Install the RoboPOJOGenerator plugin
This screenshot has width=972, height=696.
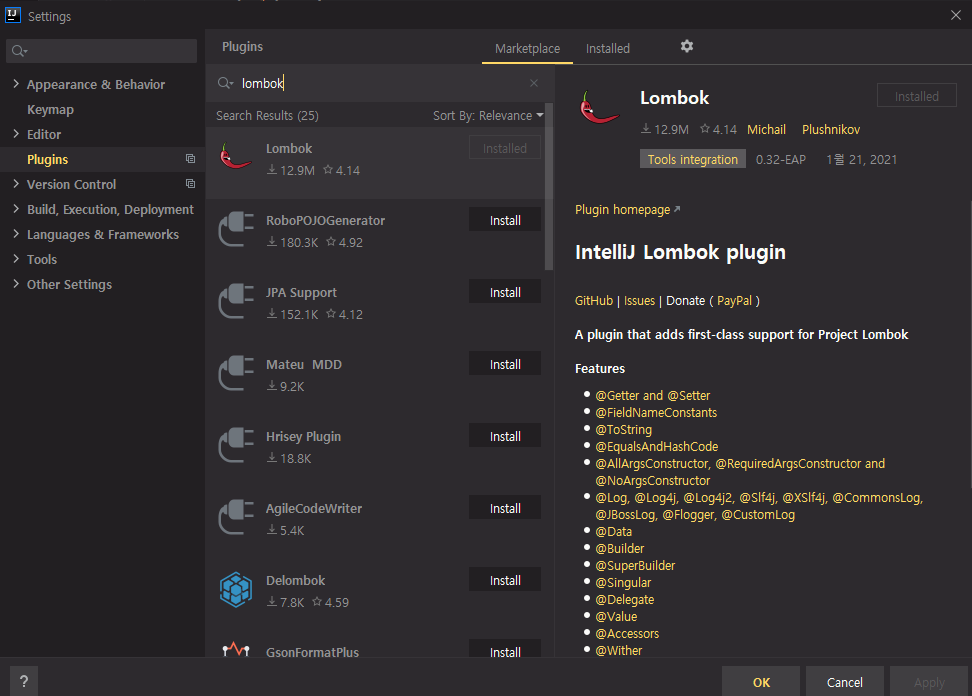tap(505, 220)
